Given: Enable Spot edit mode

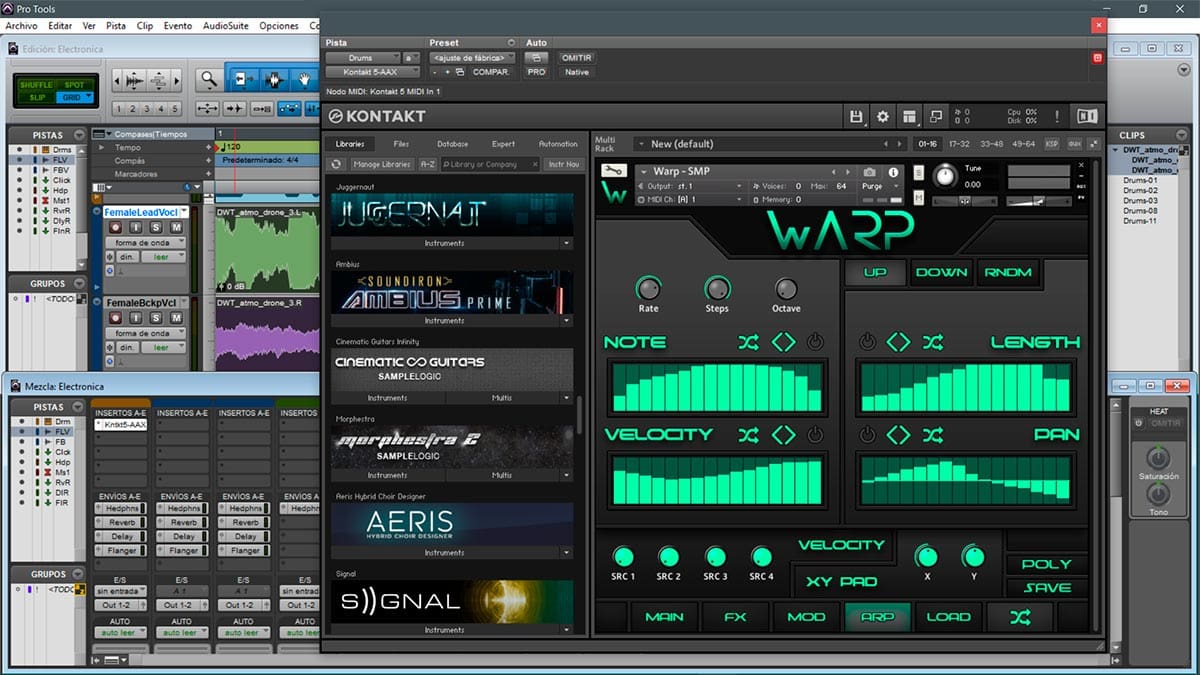Looking at the screenshot, I should coord(74,85).
